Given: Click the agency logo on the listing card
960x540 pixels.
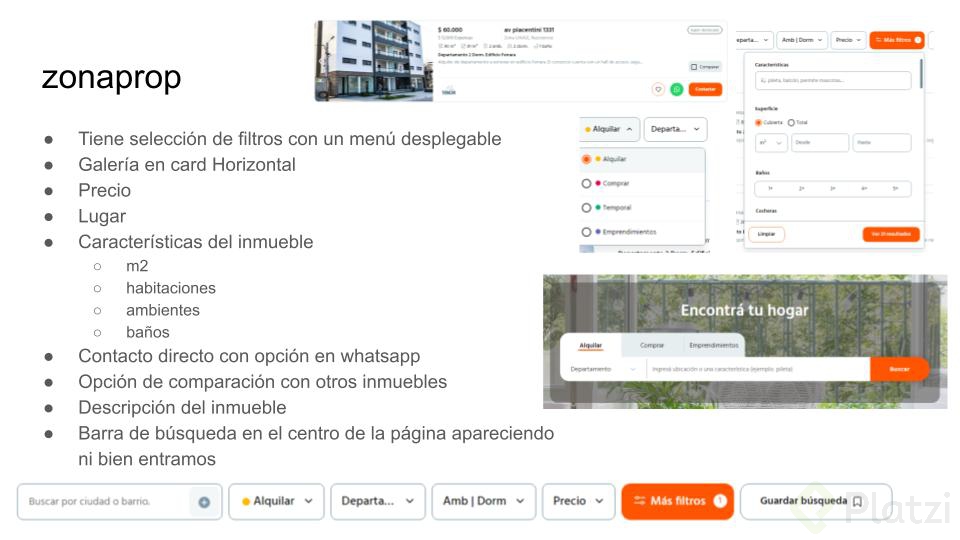Looking at the screenshot, I should pos(449,91).
